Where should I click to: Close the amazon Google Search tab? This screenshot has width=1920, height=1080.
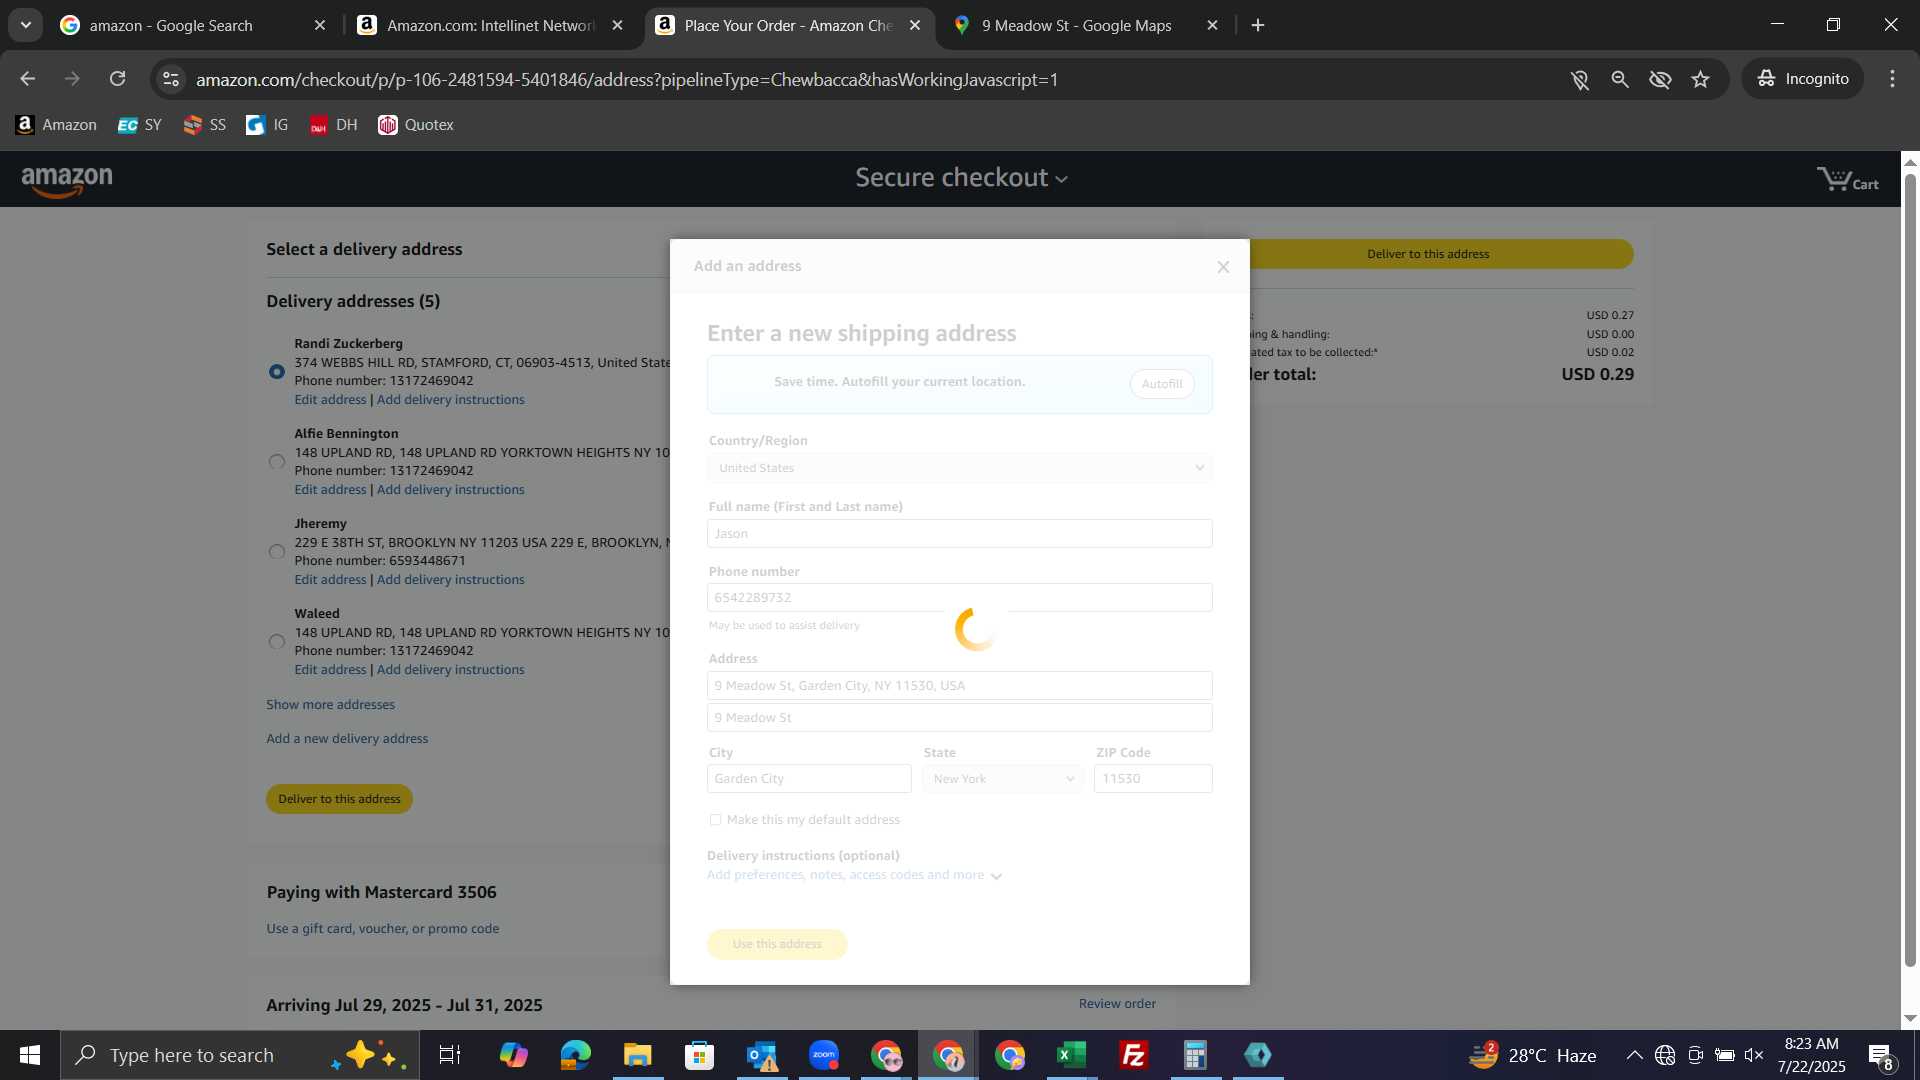[x=319, y=25]
